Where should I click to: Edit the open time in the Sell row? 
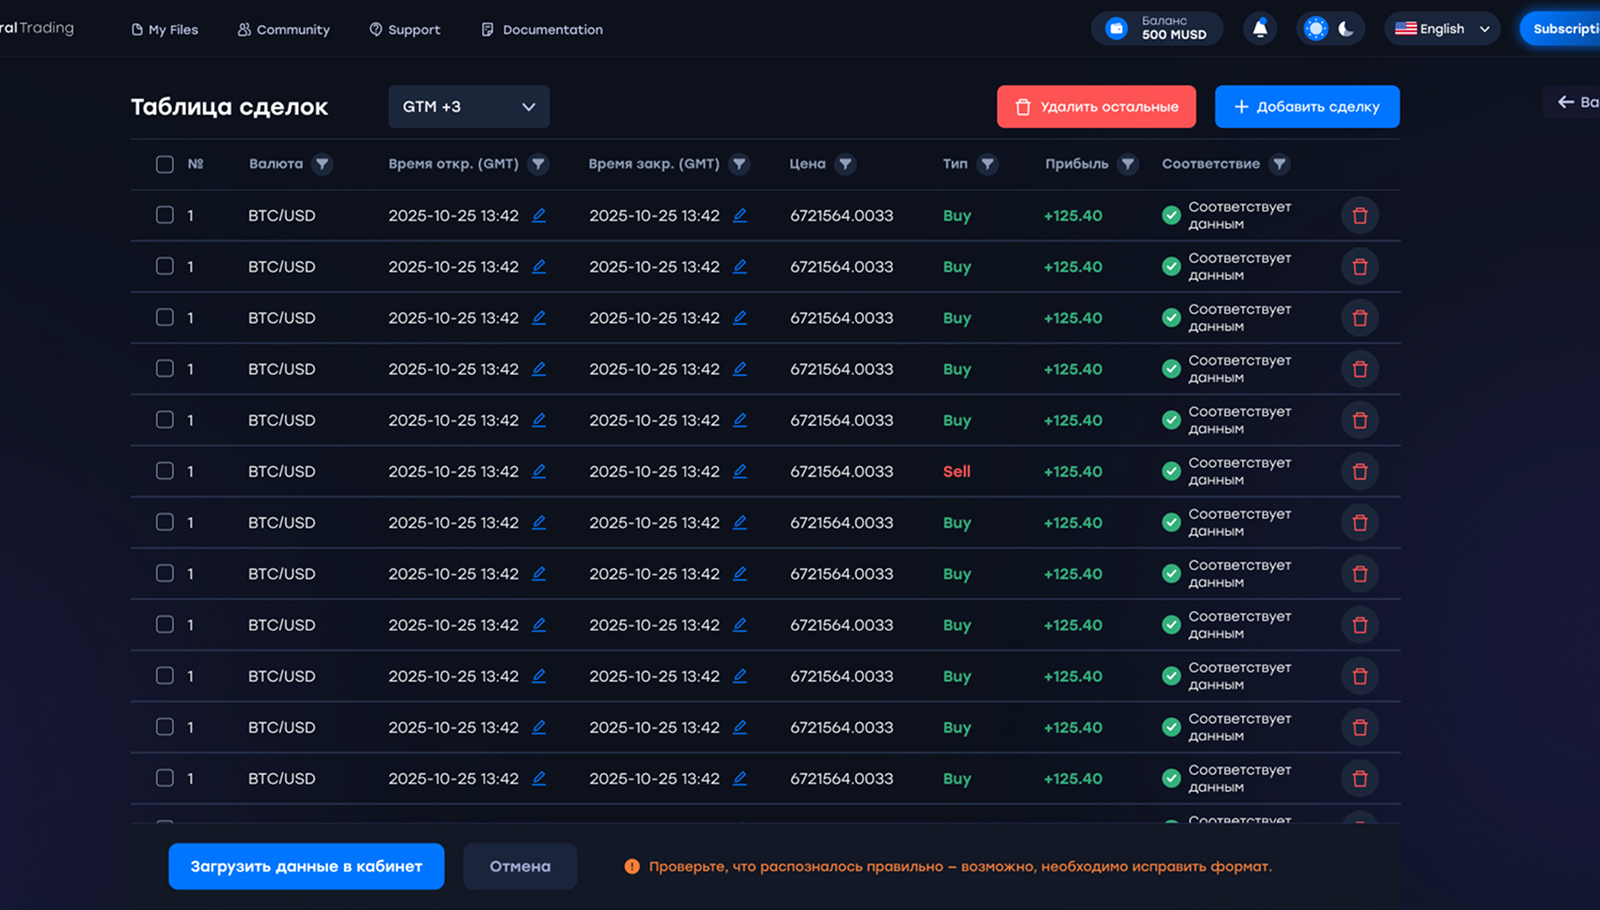tap(539, 471)
